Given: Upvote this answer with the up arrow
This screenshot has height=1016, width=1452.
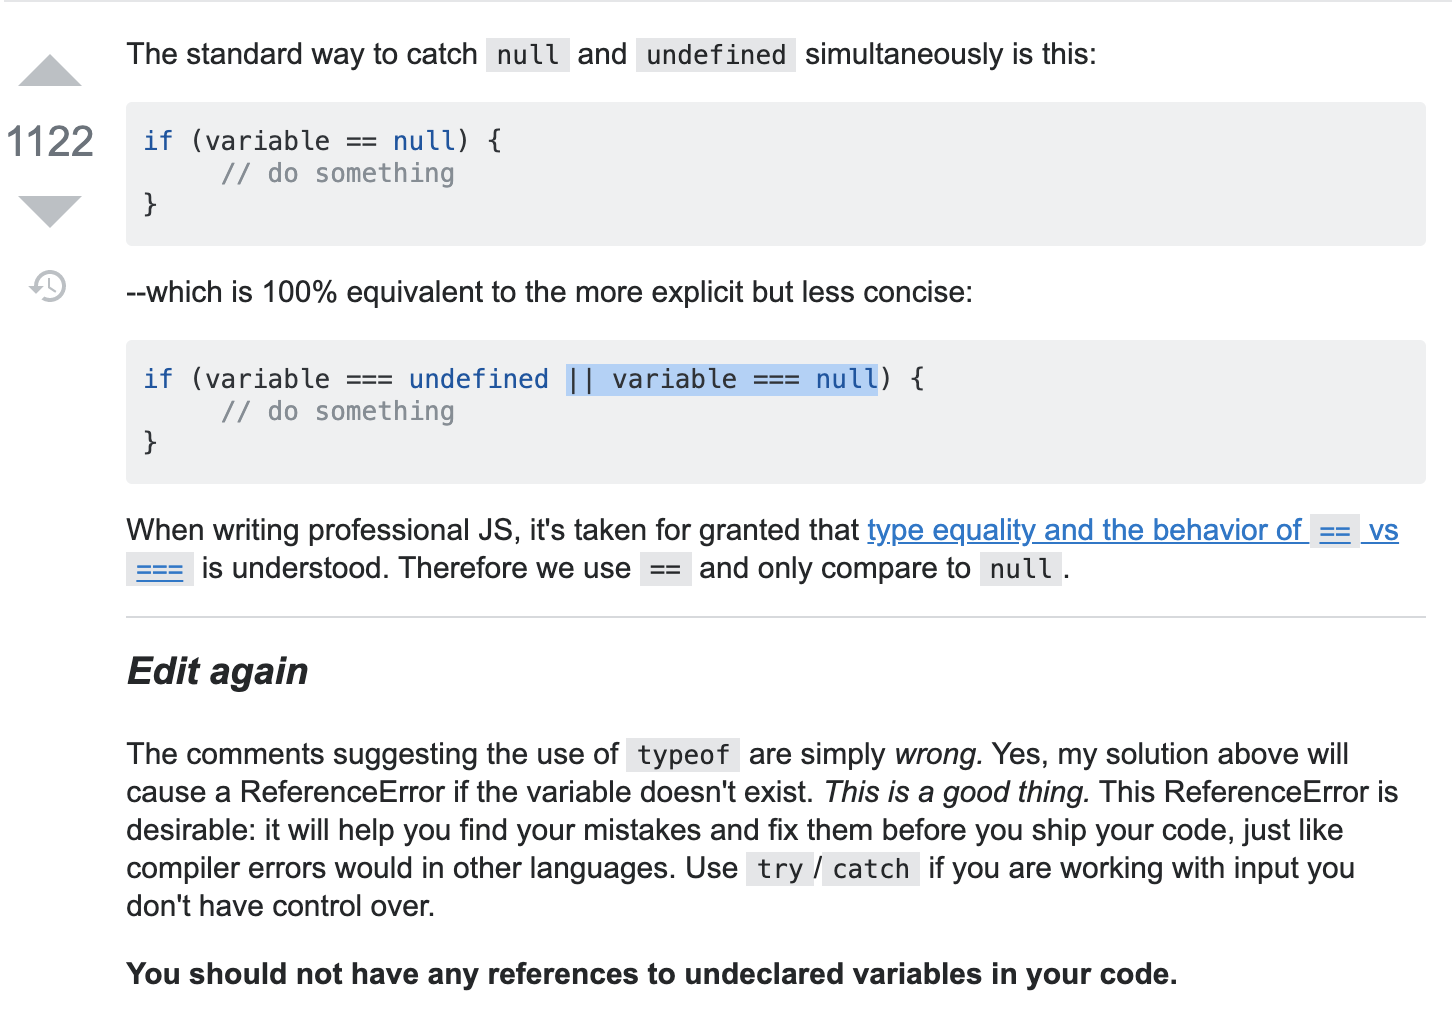Looking at the screenshot, I should click(x=50, y=72).
